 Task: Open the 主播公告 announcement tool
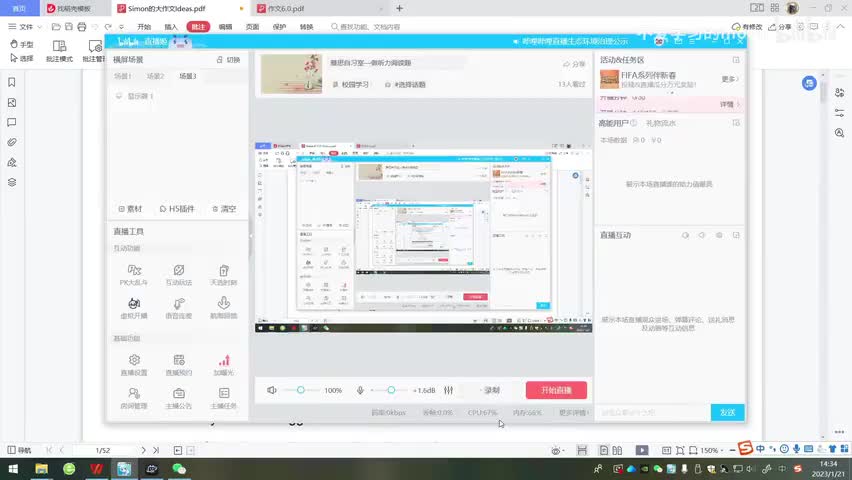179,398
